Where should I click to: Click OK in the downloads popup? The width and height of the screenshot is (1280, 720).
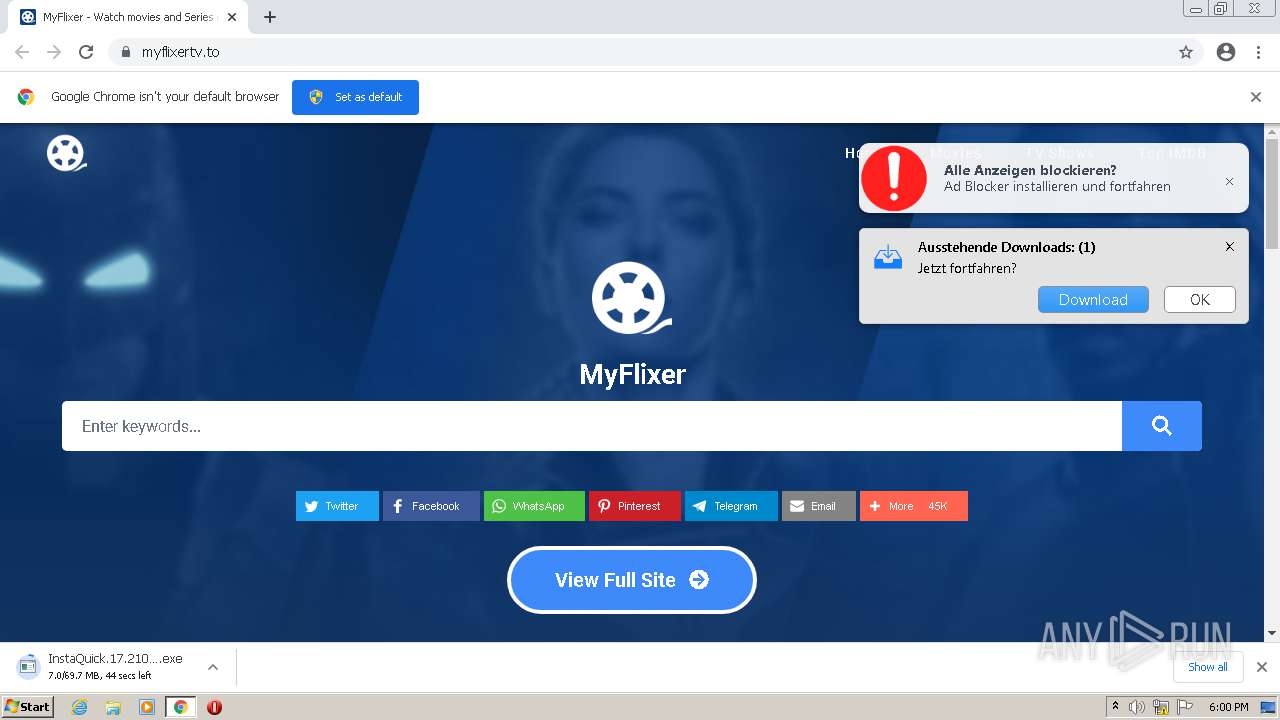coord(1200,300)
